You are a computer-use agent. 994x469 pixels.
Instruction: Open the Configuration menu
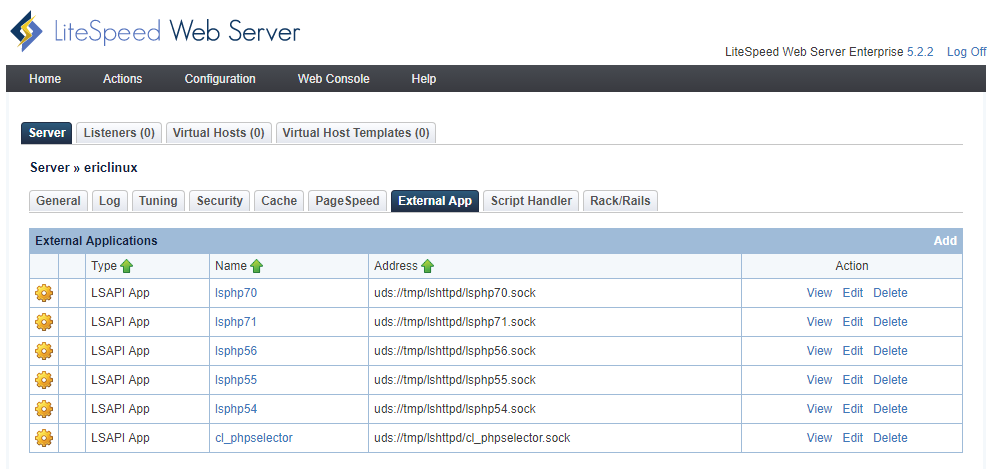click(x=220, y=79)
